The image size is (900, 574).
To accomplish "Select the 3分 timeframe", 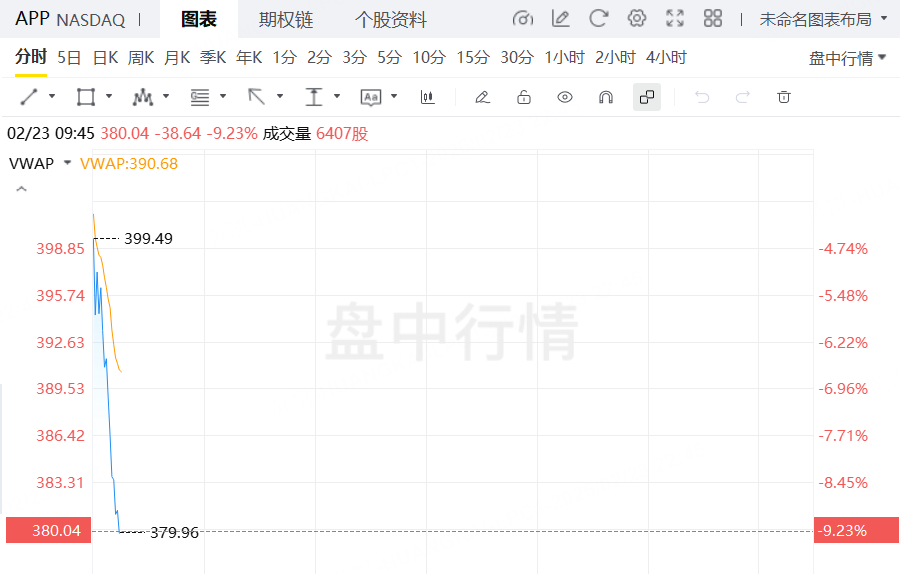I will click(x=355, y=57).
